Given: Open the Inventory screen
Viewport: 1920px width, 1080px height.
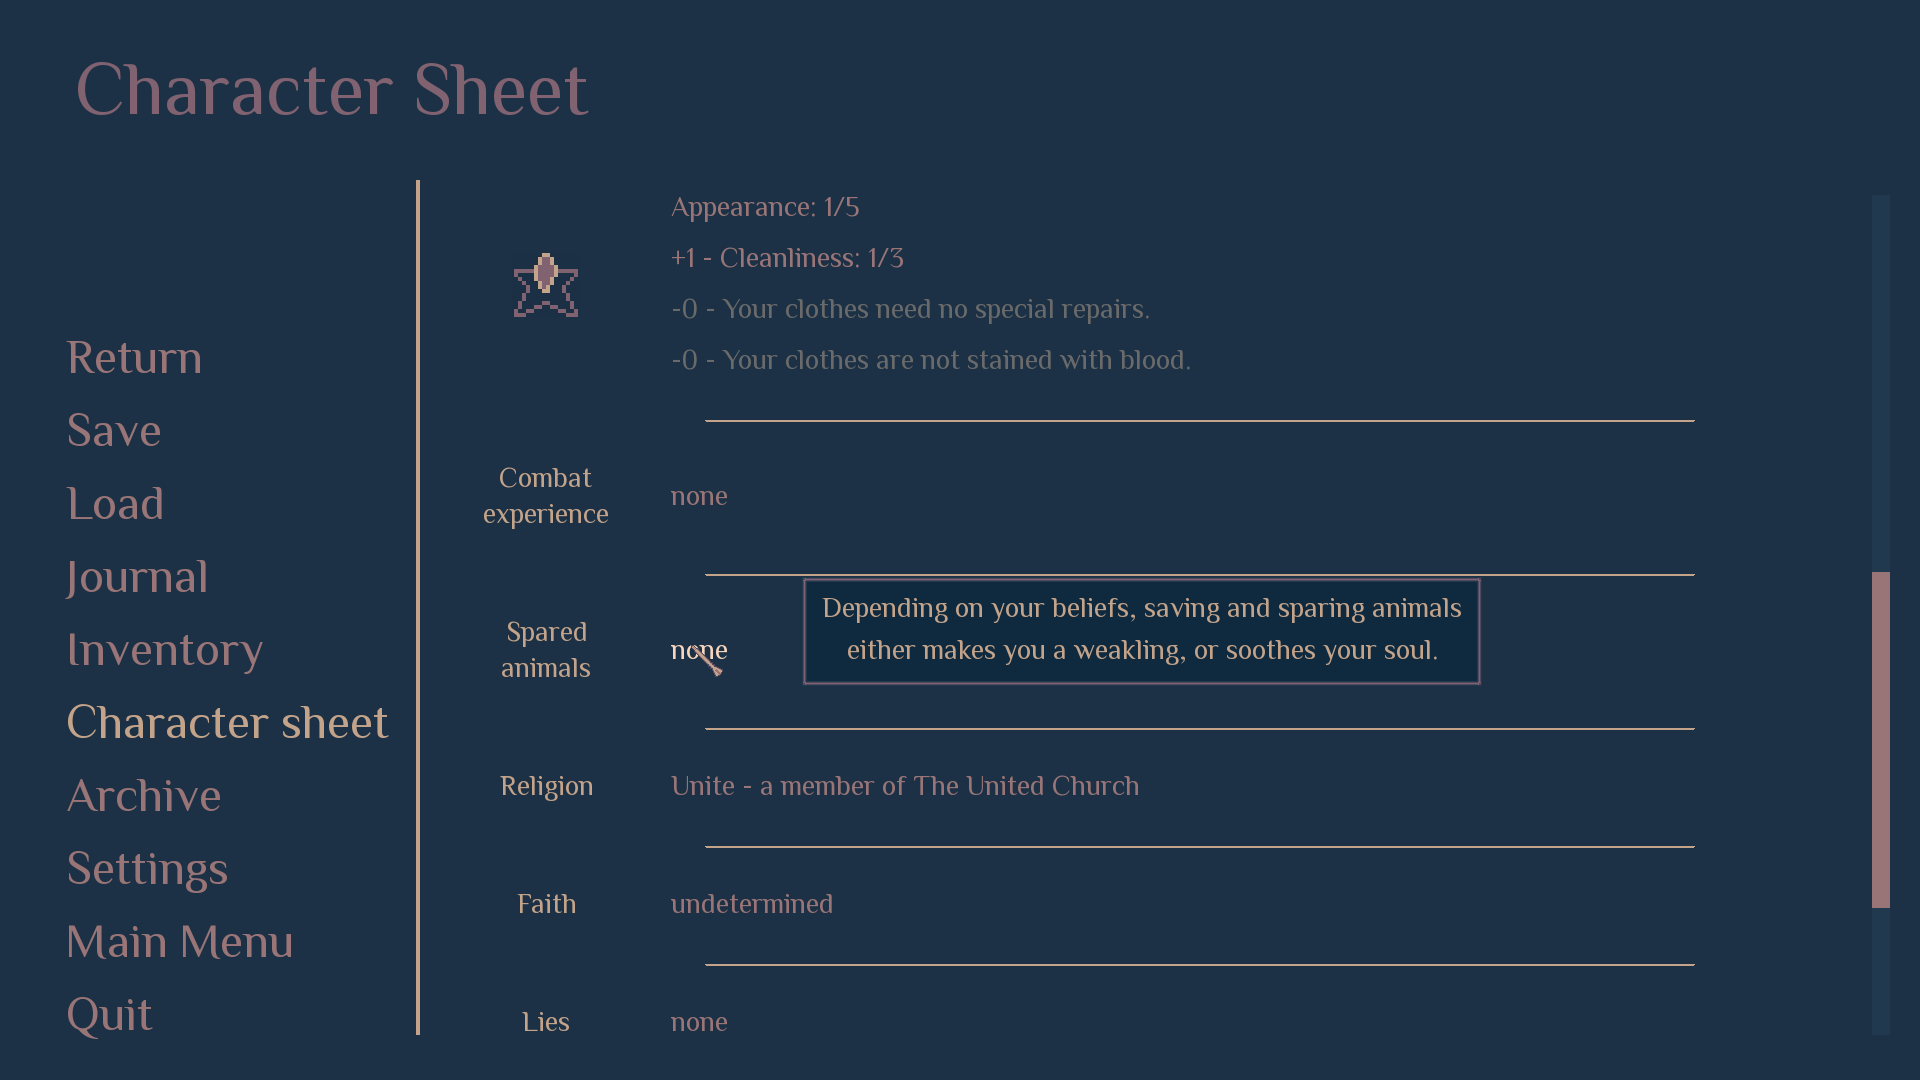Looking at the screenshot, I should click(165, 650).
